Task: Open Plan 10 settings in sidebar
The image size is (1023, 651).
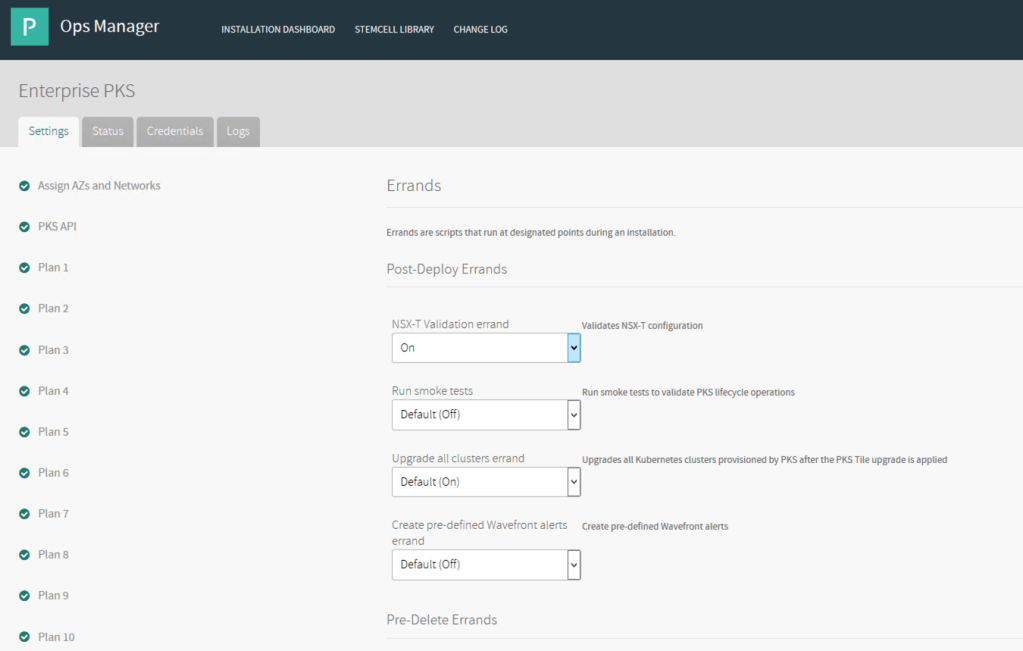Action: (56, 637)
